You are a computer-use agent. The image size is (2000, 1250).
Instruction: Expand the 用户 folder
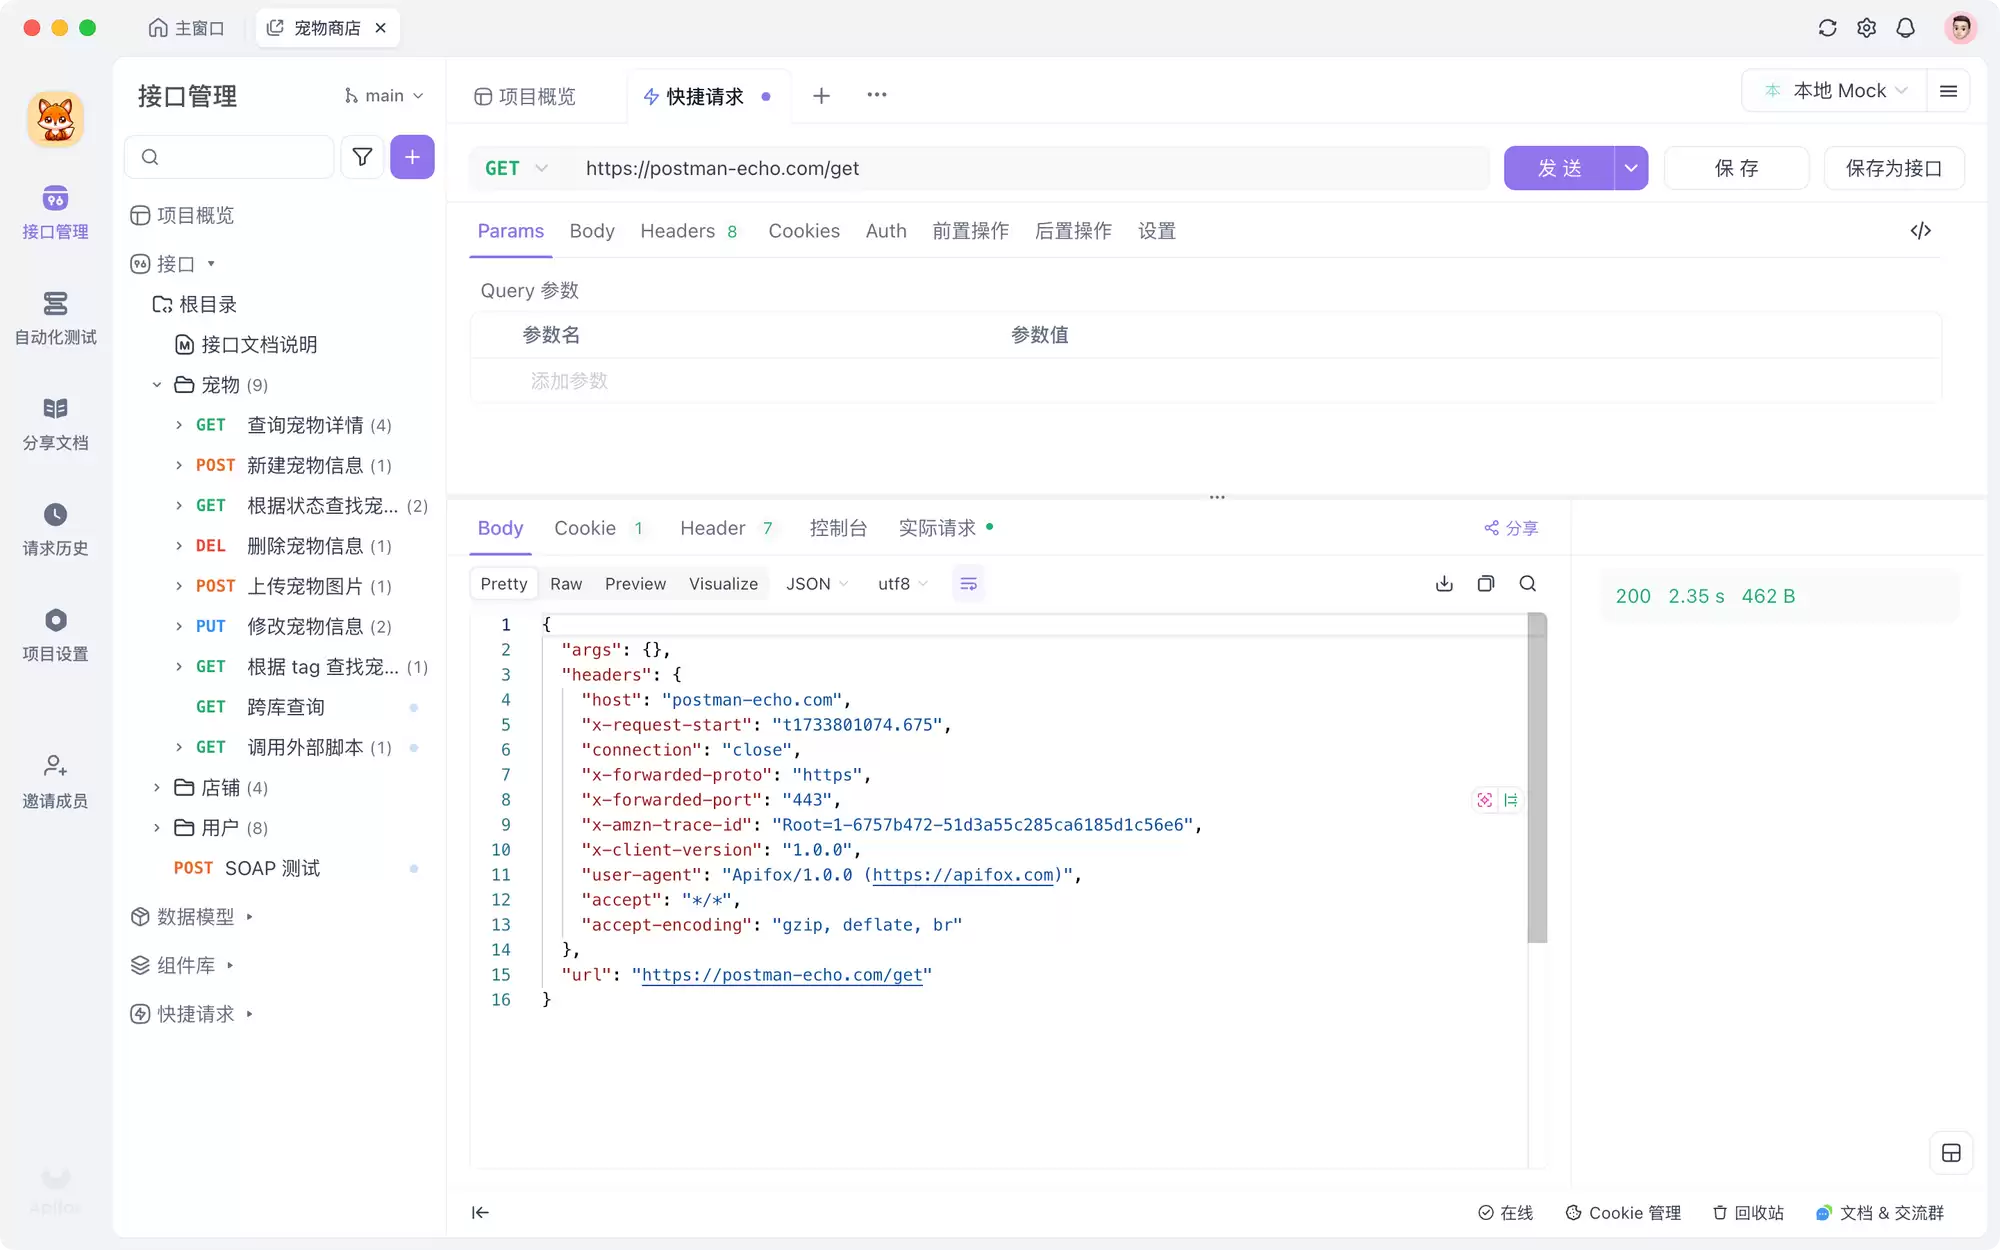pyautogui.click(x=157, y=828)
